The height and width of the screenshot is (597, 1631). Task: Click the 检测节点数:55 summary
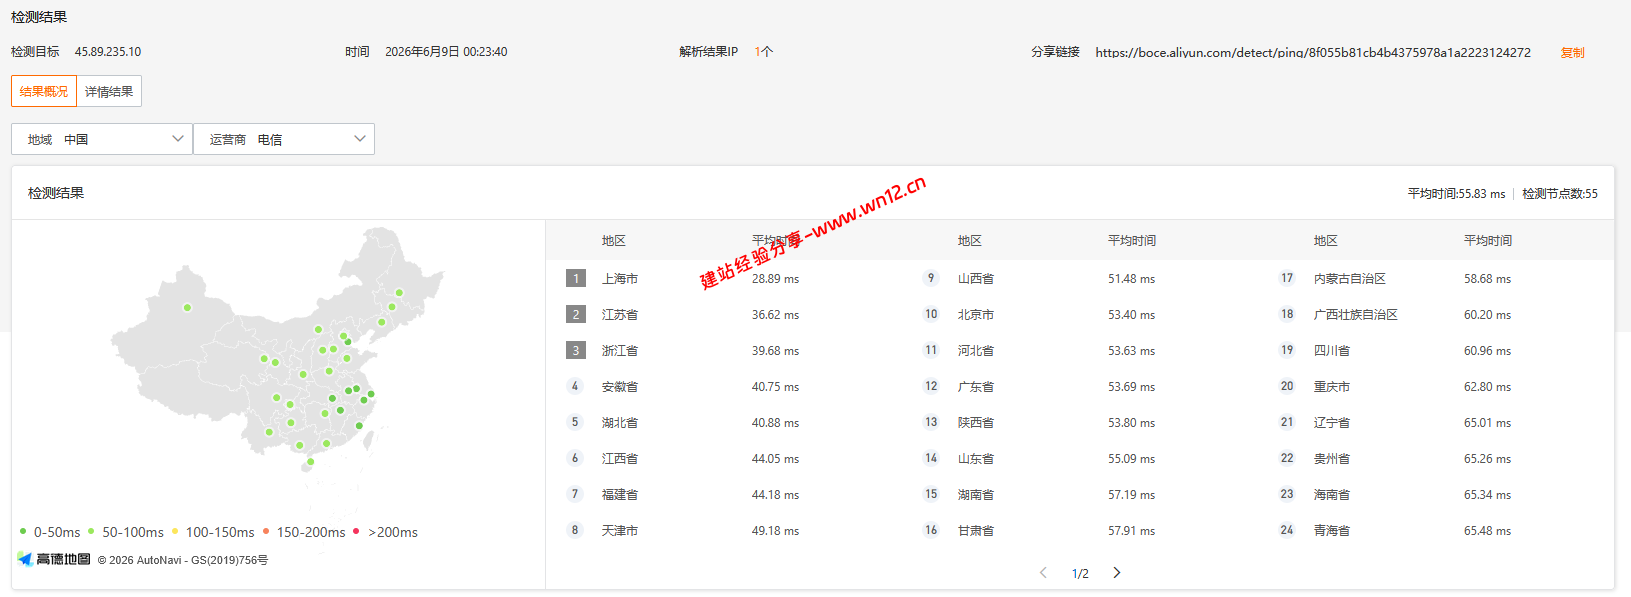1560,194
